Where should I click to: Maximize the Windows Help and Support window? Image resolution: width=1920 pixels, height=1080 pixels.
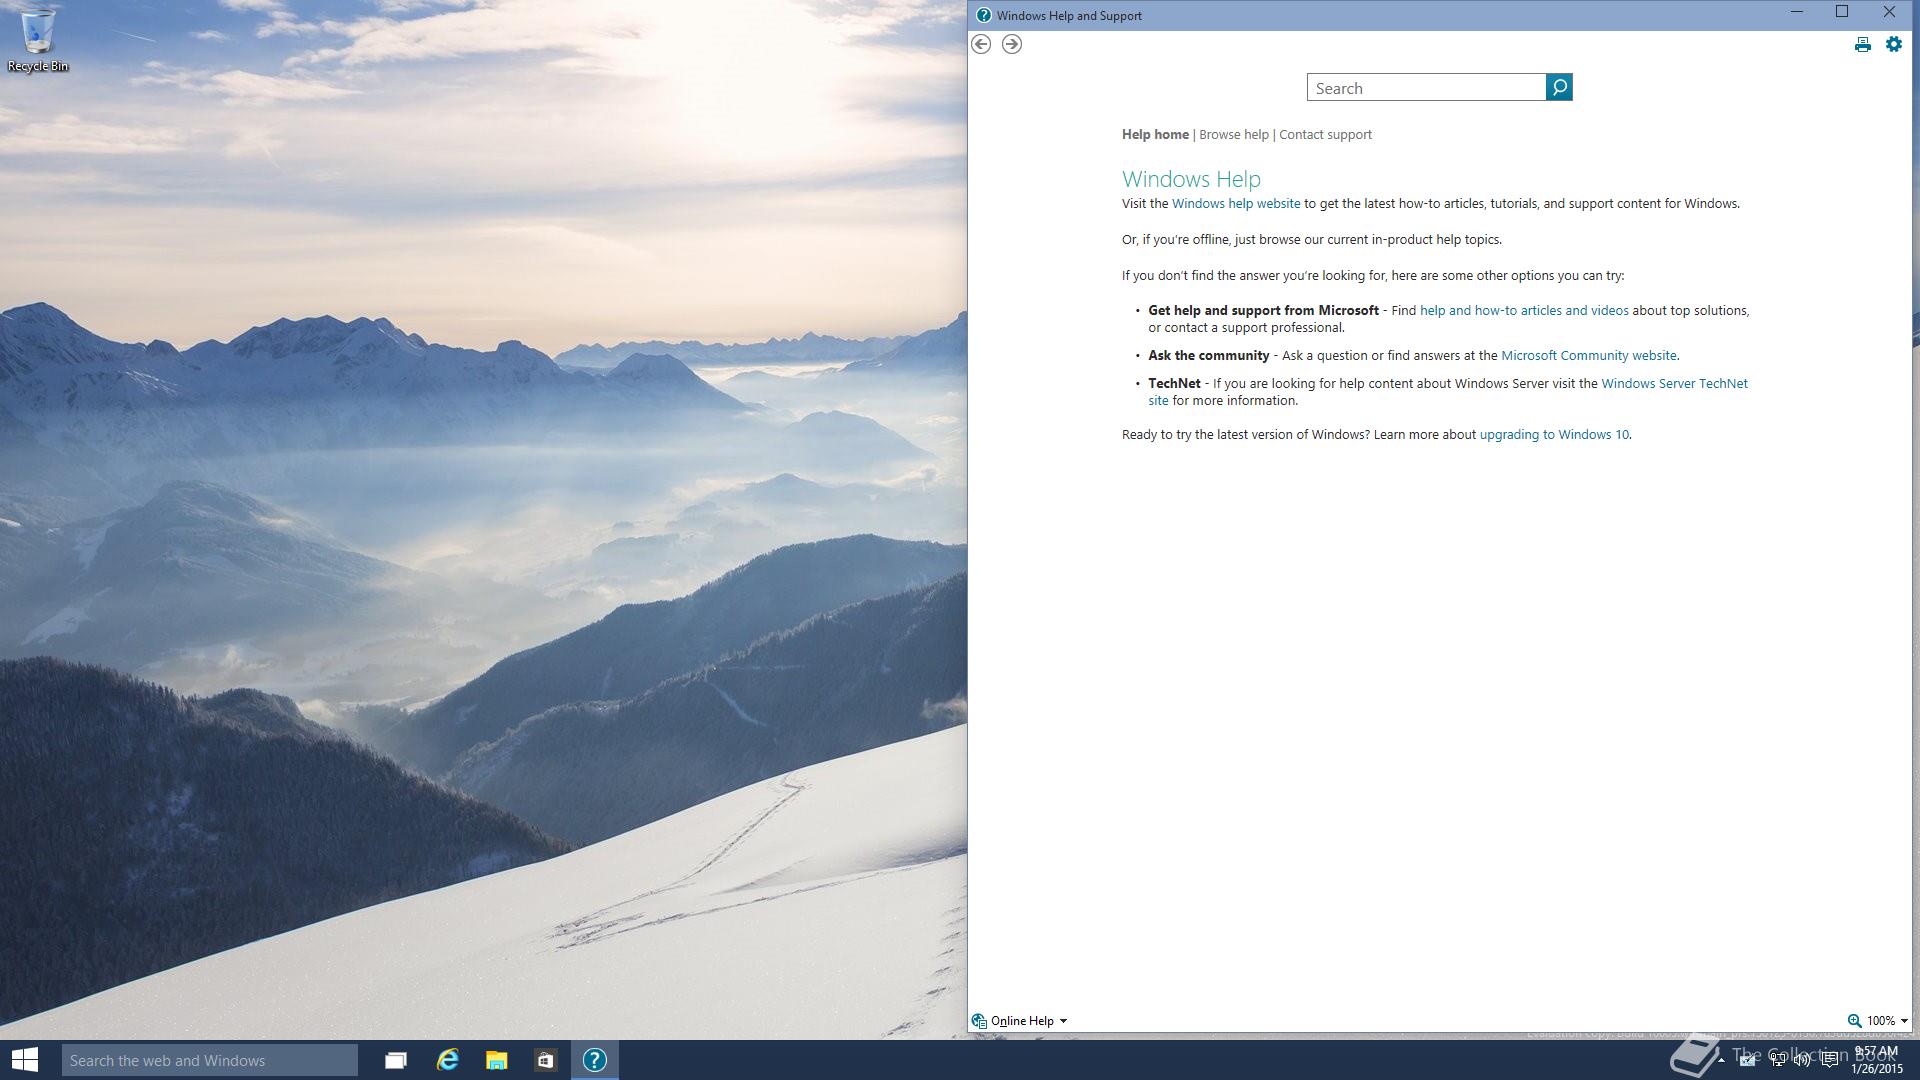[1842, 12]
